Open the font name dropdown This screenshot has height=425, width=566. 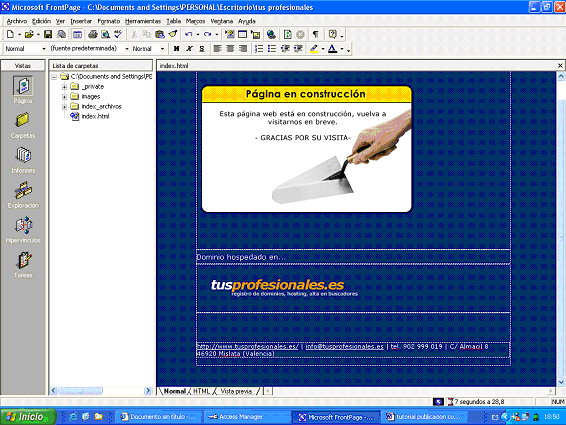click(127, 48)
